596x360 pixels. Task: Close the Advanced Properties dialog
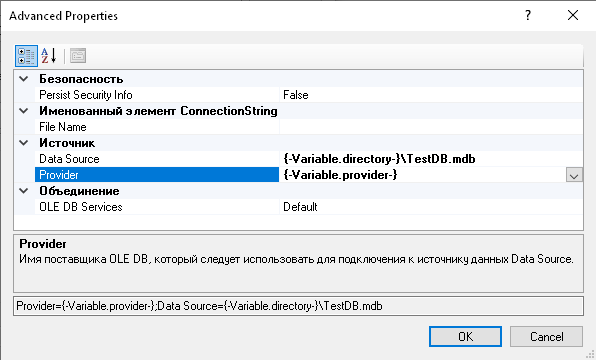click(573, 15)
